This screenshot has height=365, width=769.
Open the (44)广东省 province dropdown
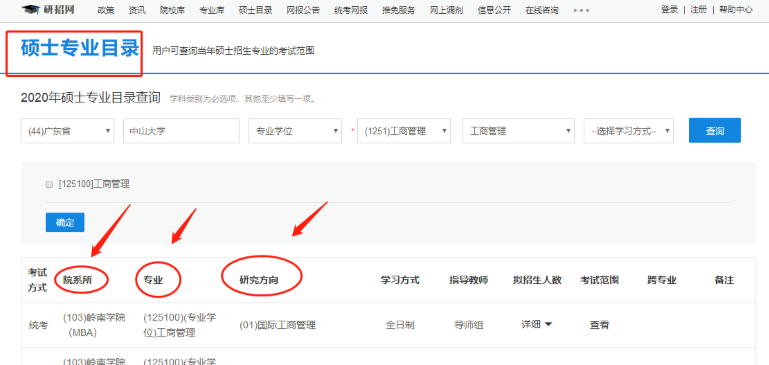click(x=67, y=131)
